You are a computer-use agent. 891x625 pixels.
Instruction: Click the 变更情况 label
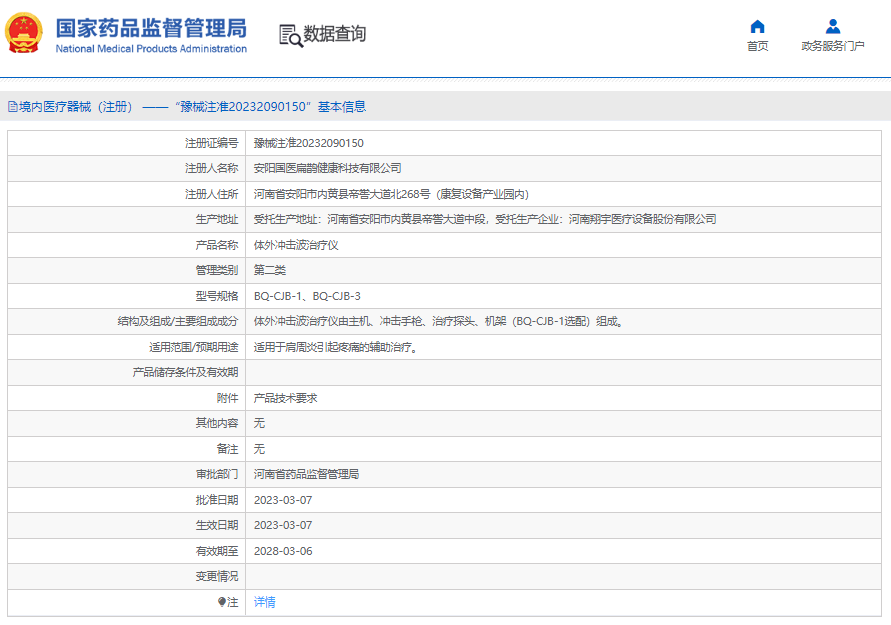[x=217, y=577]
